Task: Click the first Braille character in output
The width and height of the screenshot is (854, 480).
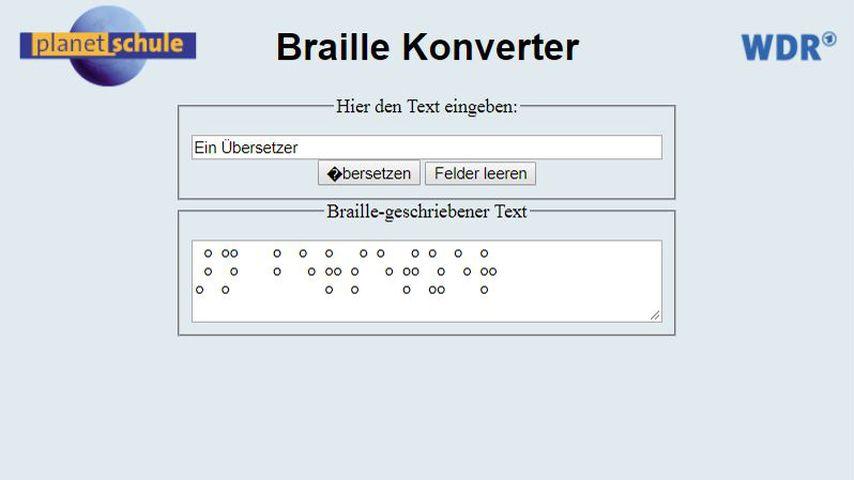Action: click(x=208, y=271)
